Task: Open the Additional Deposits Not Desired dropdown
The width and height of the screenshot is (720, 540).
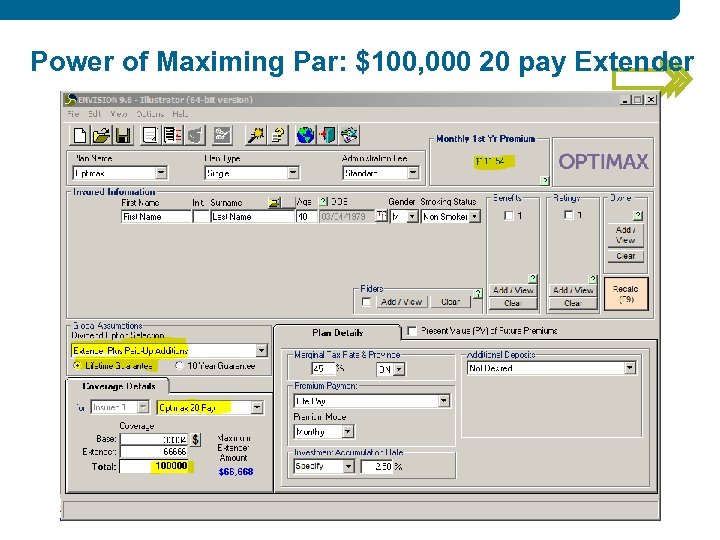Action: click(x=630, y=368)
